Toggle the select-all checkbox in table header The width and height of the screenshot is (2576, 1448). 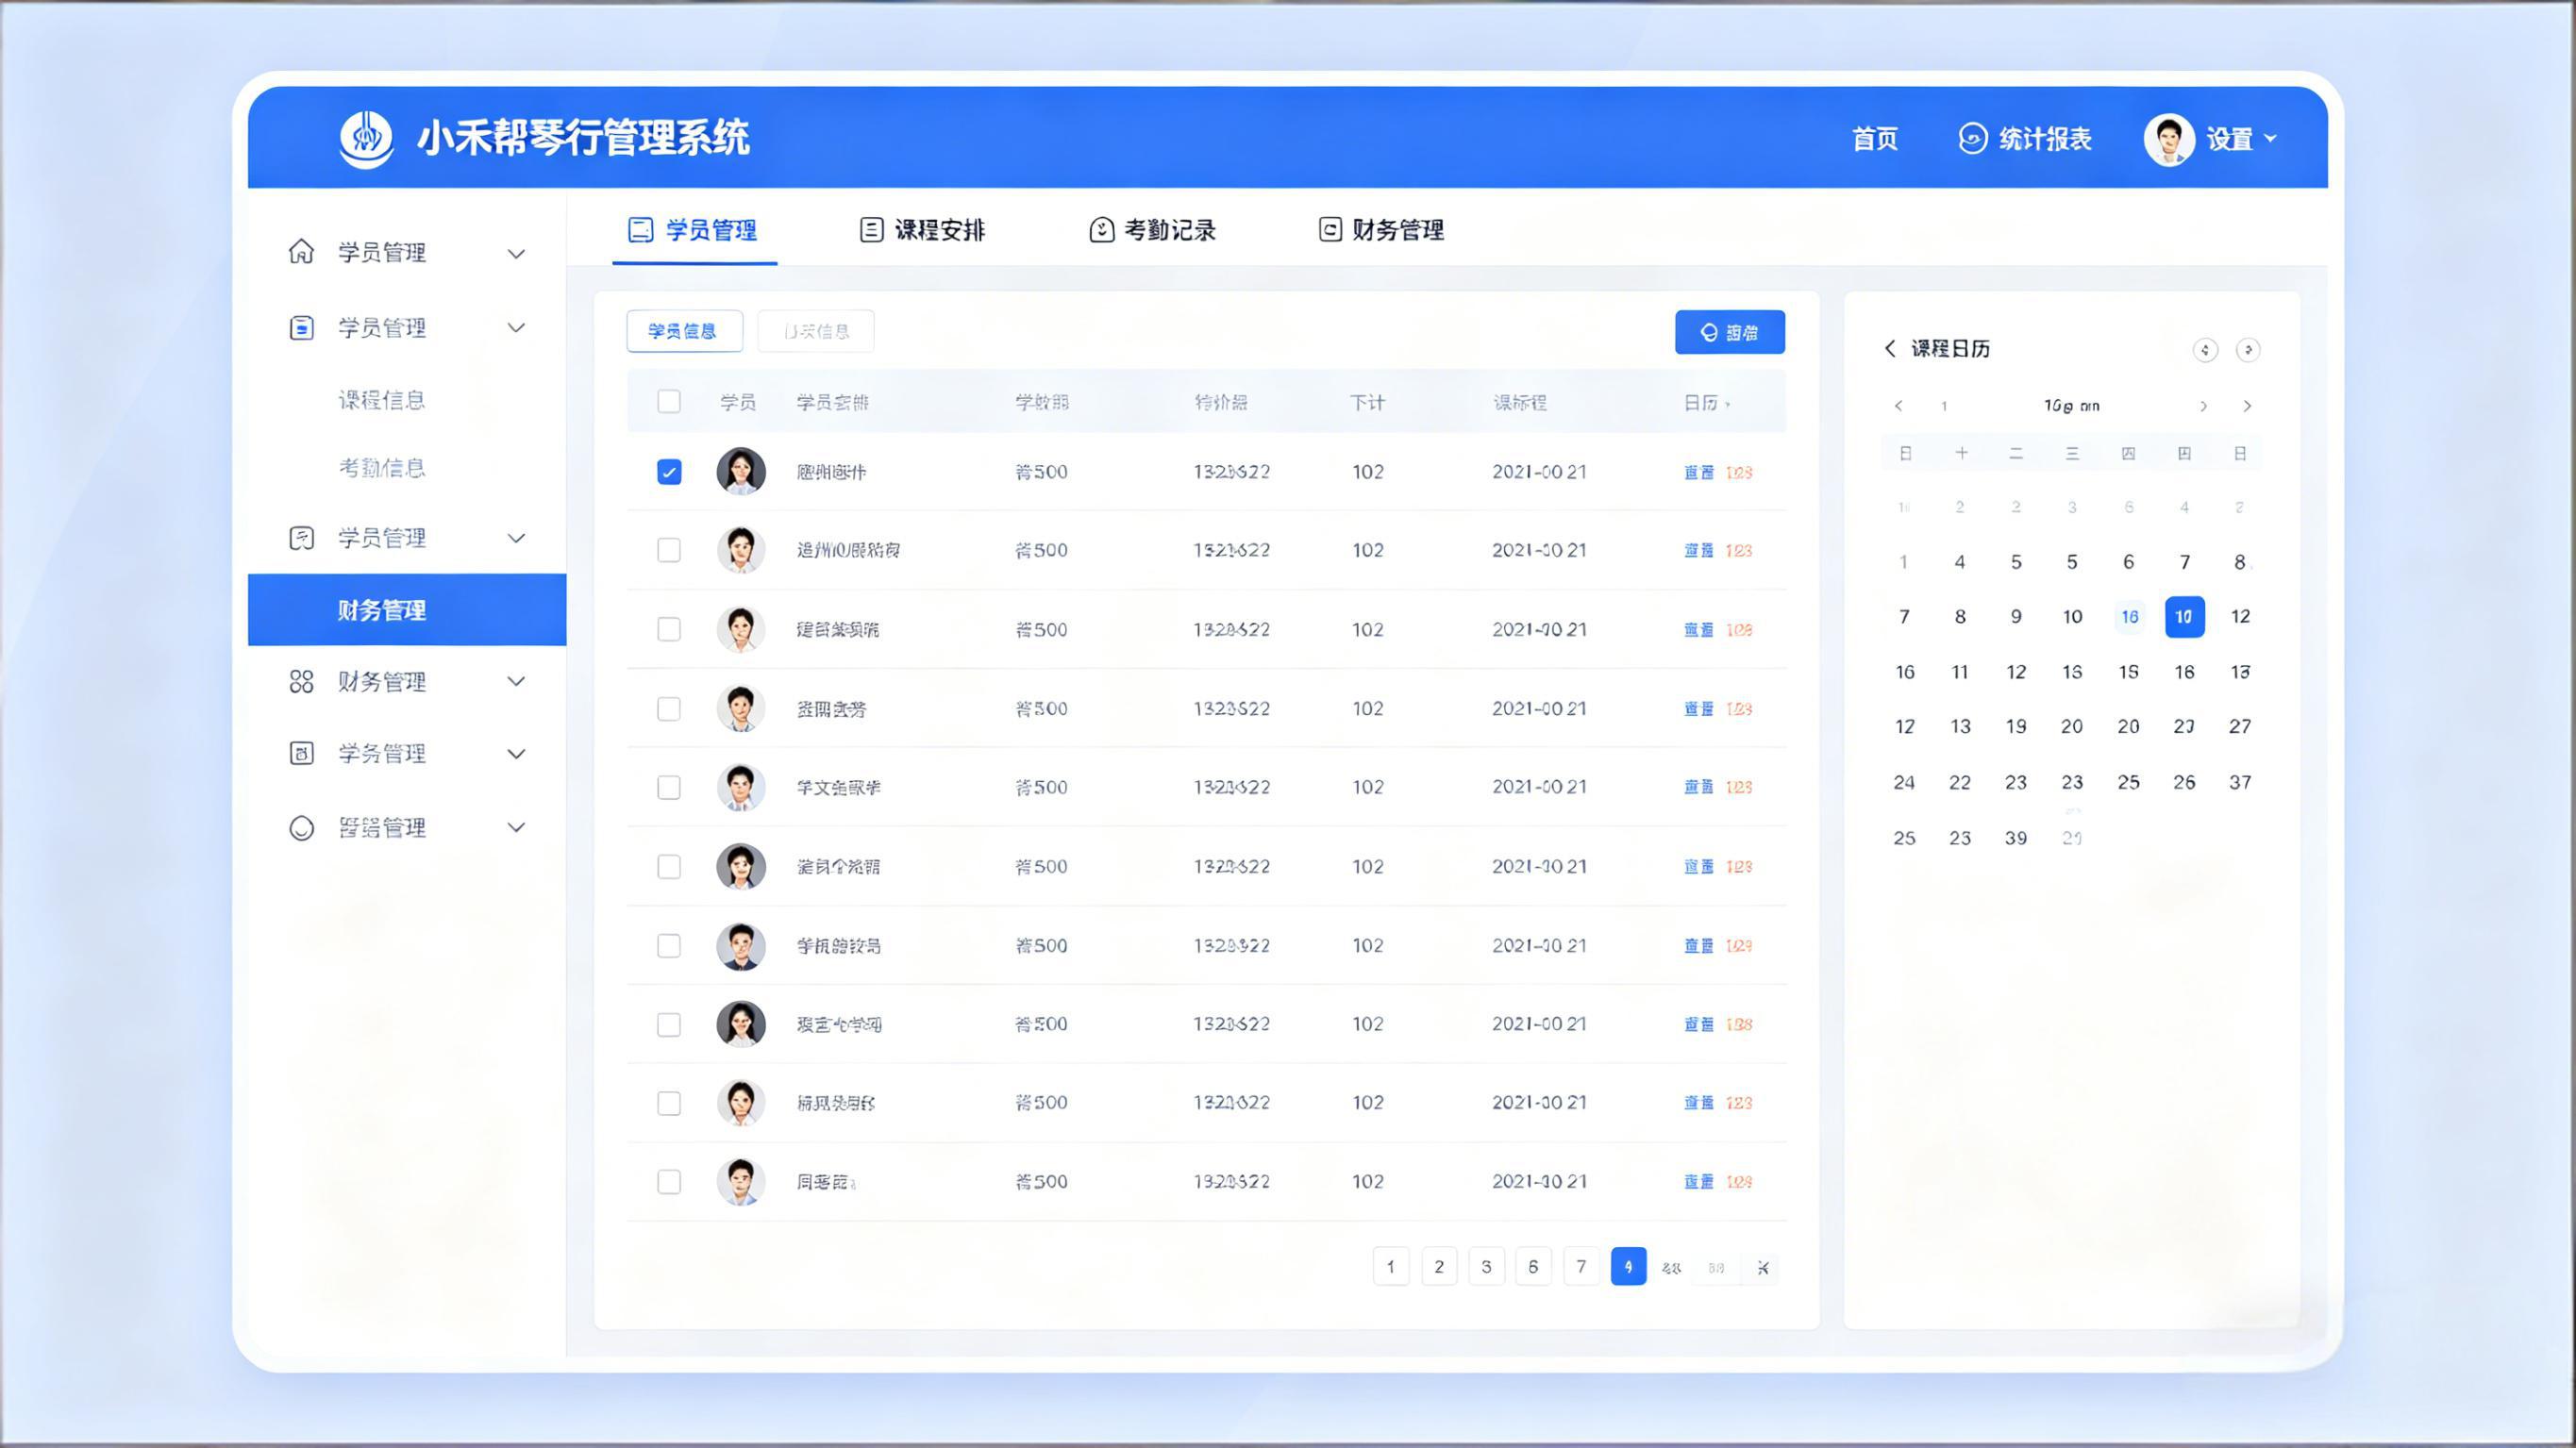pos(669,402)
